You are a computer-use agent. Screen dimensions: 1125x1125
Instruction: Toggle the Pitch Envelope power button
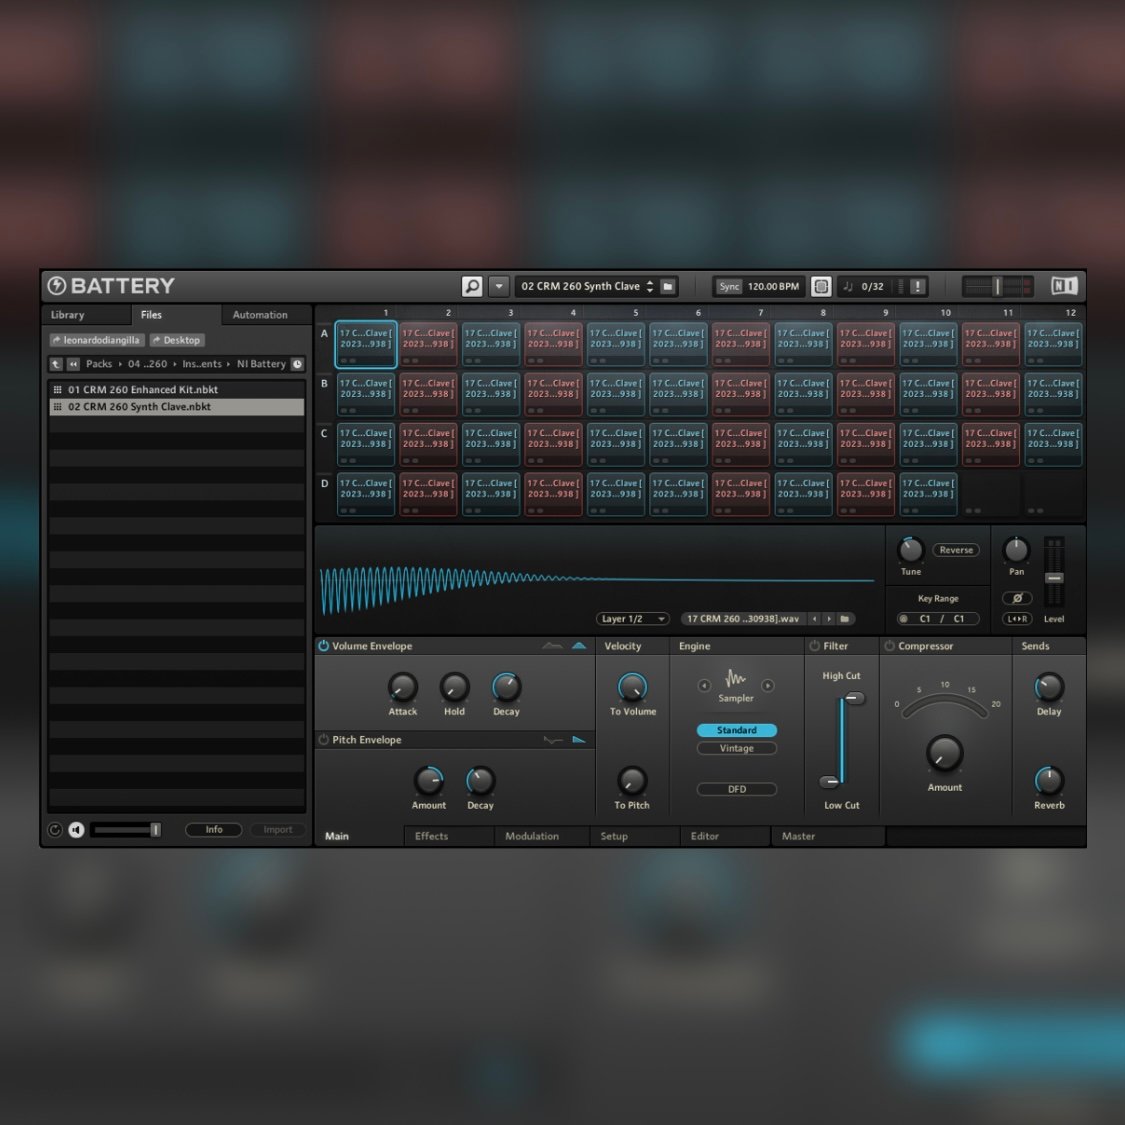[324, 740]
